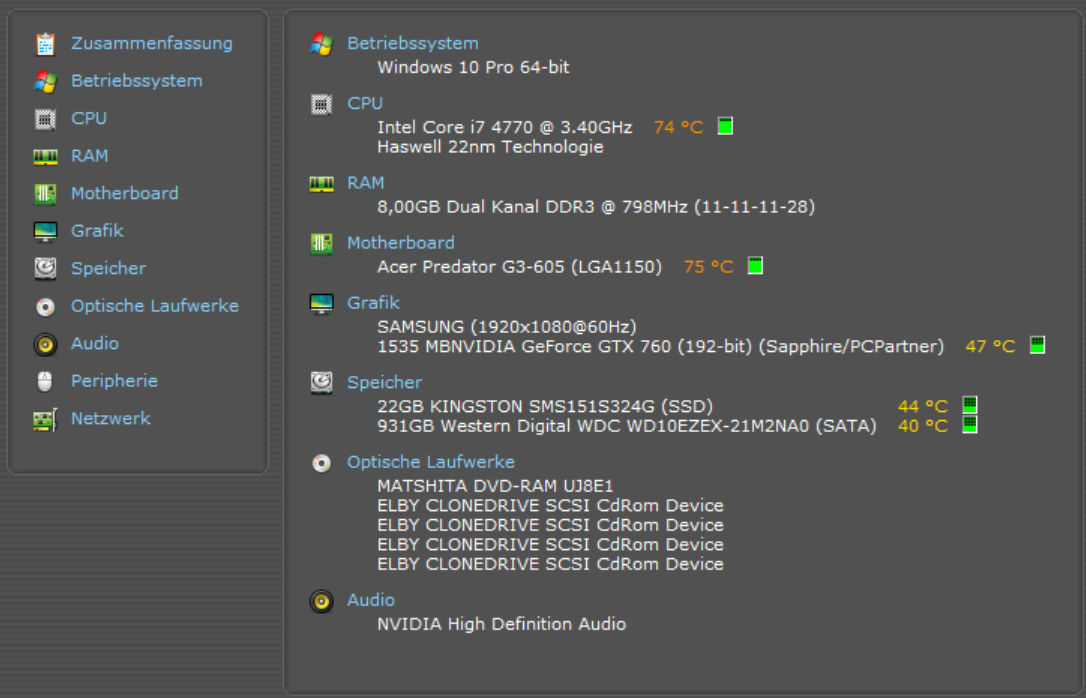The image size is (1086, 698).
Task: Click the Motherboard icon in sidebar
Action: pos(46,194)
